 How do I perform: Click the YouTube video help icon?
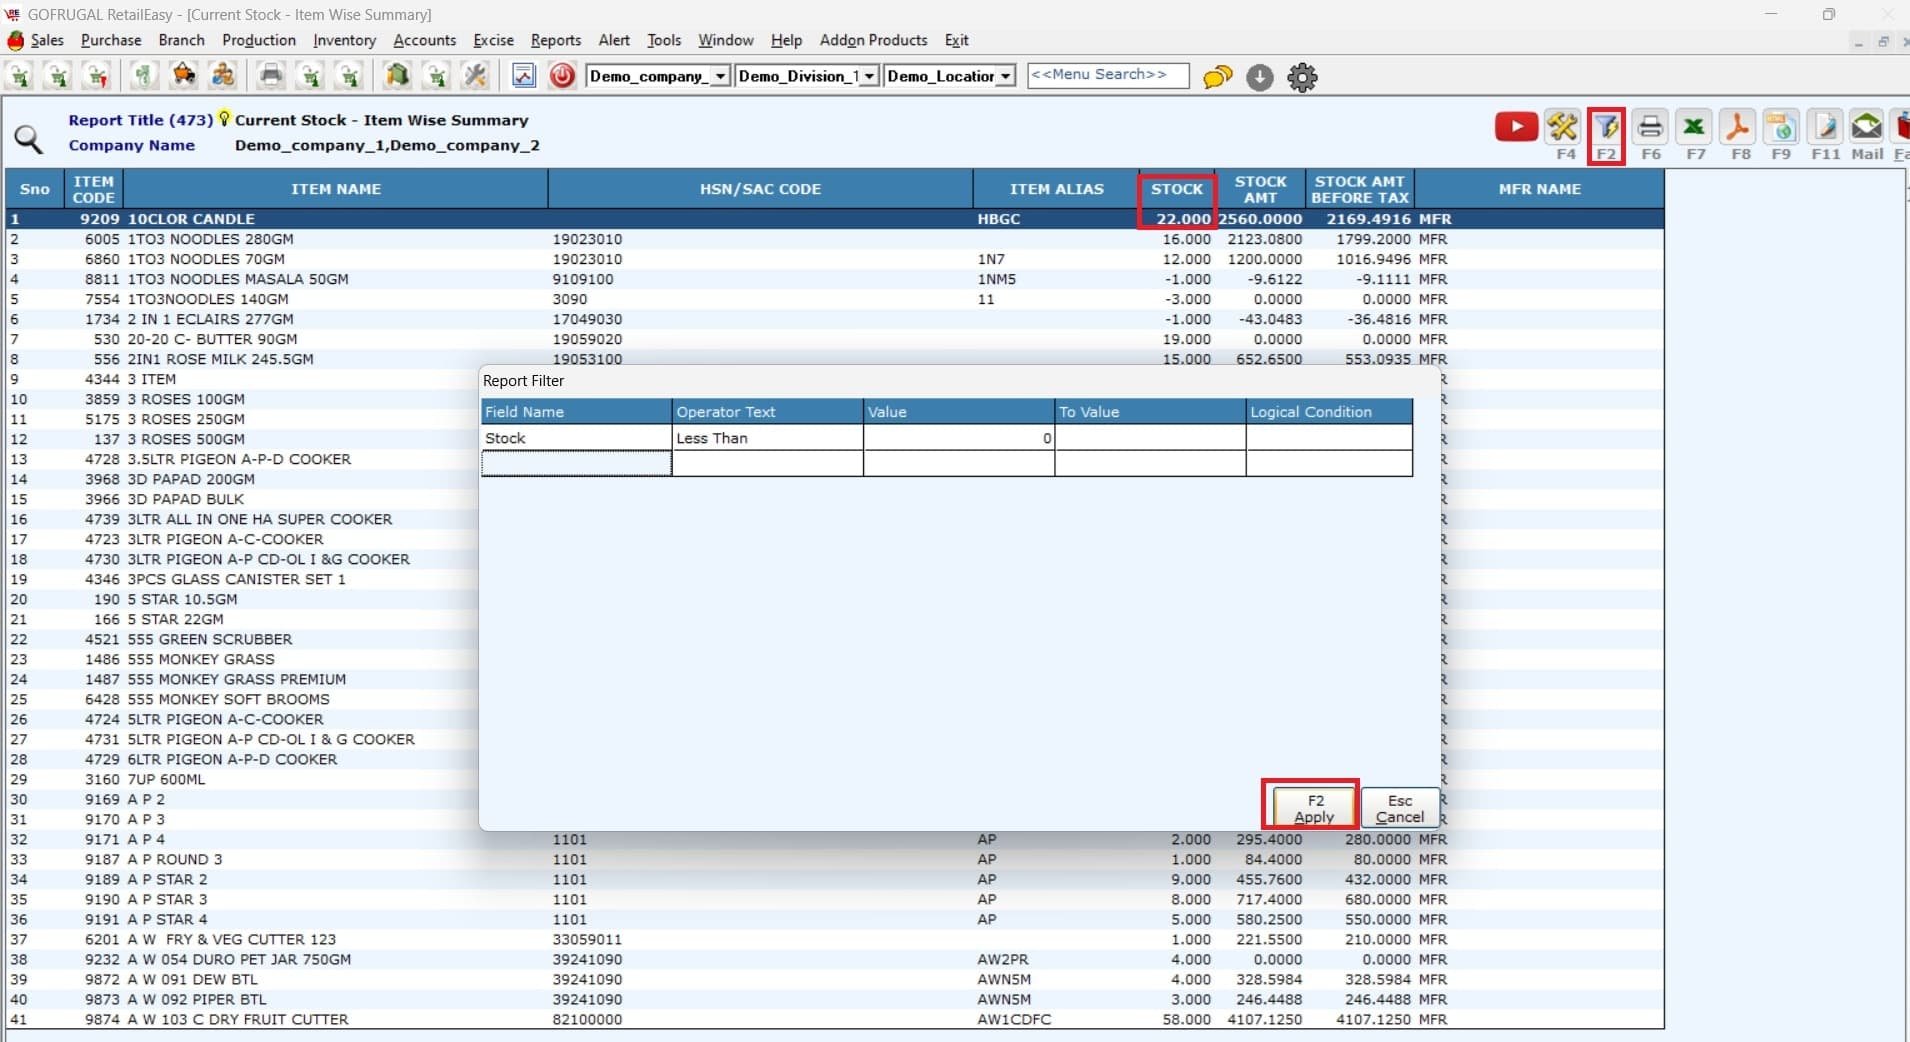1515,128
